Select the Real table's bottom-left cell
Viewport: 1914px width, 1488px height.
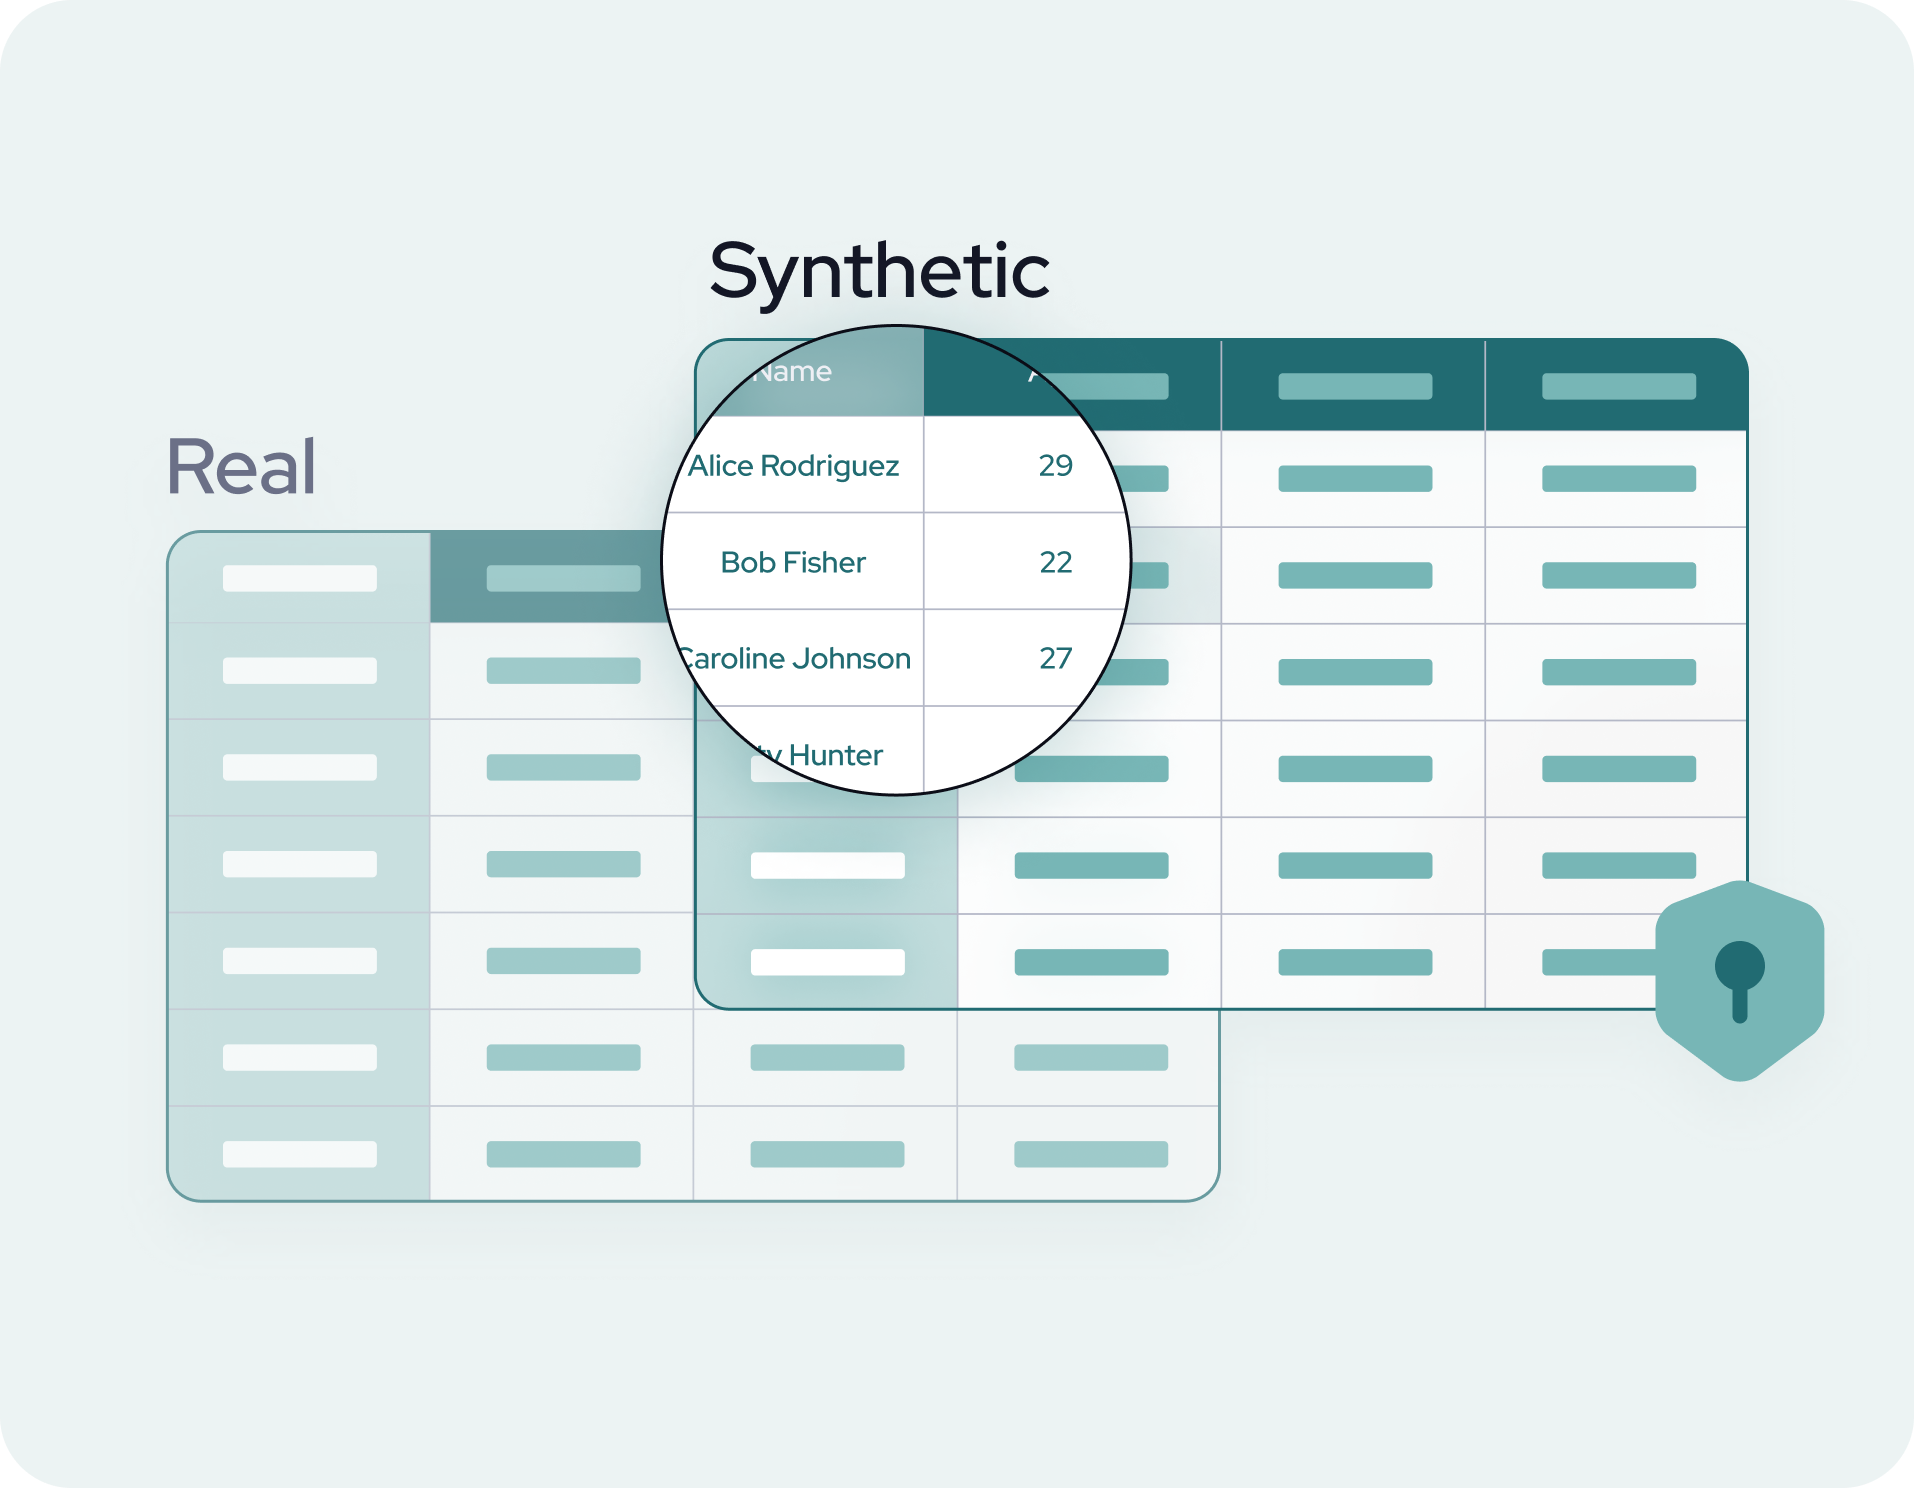click(x=299, y=1153)
